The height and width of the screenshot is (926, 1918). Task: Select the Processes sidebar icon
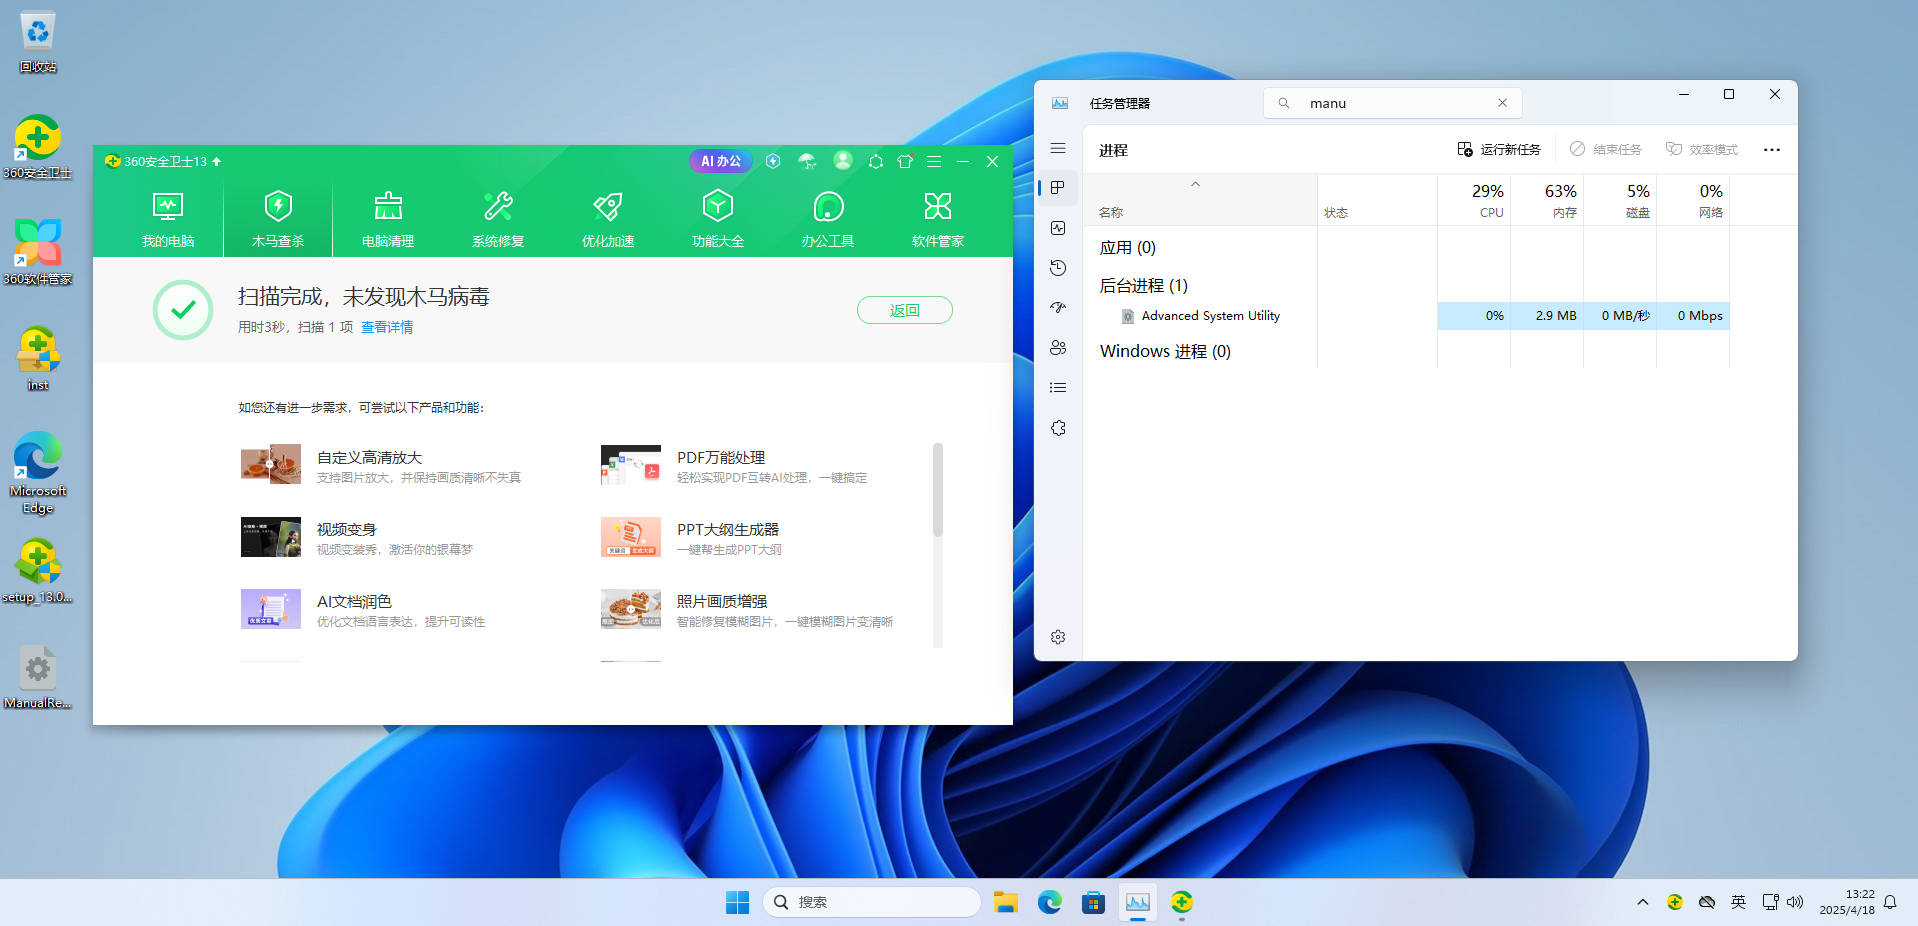click(x=1058, y=188)
